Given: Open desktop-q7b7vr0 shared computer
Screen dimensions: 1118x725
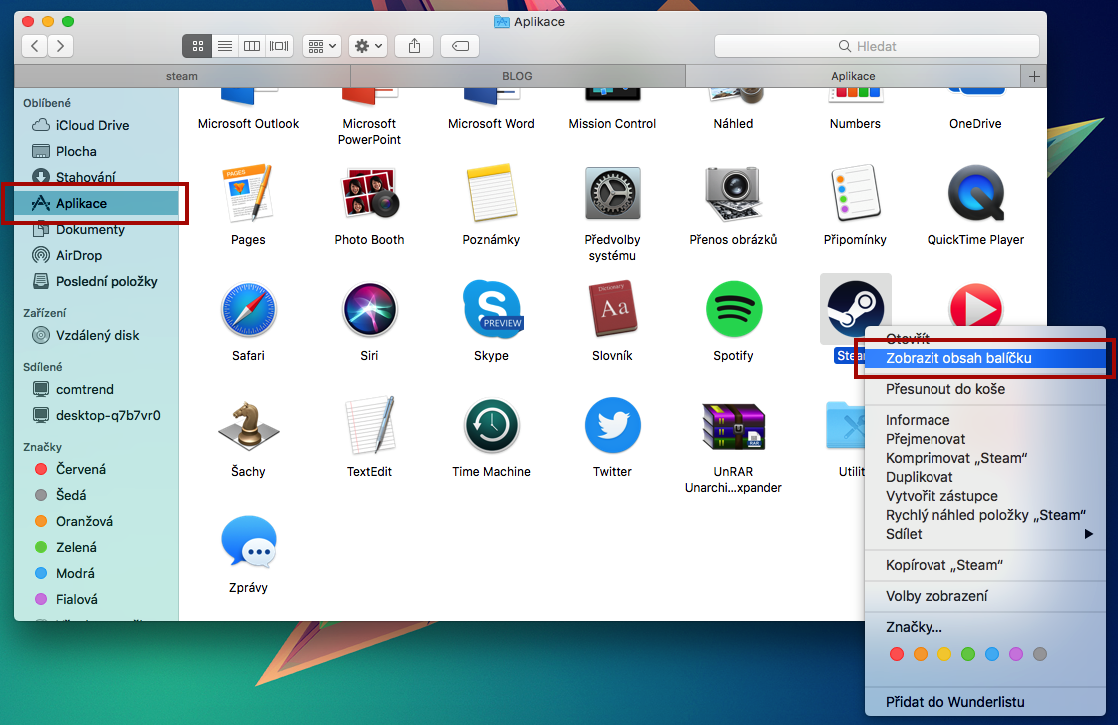Looking at the screenshot, I should coord(96,415).
